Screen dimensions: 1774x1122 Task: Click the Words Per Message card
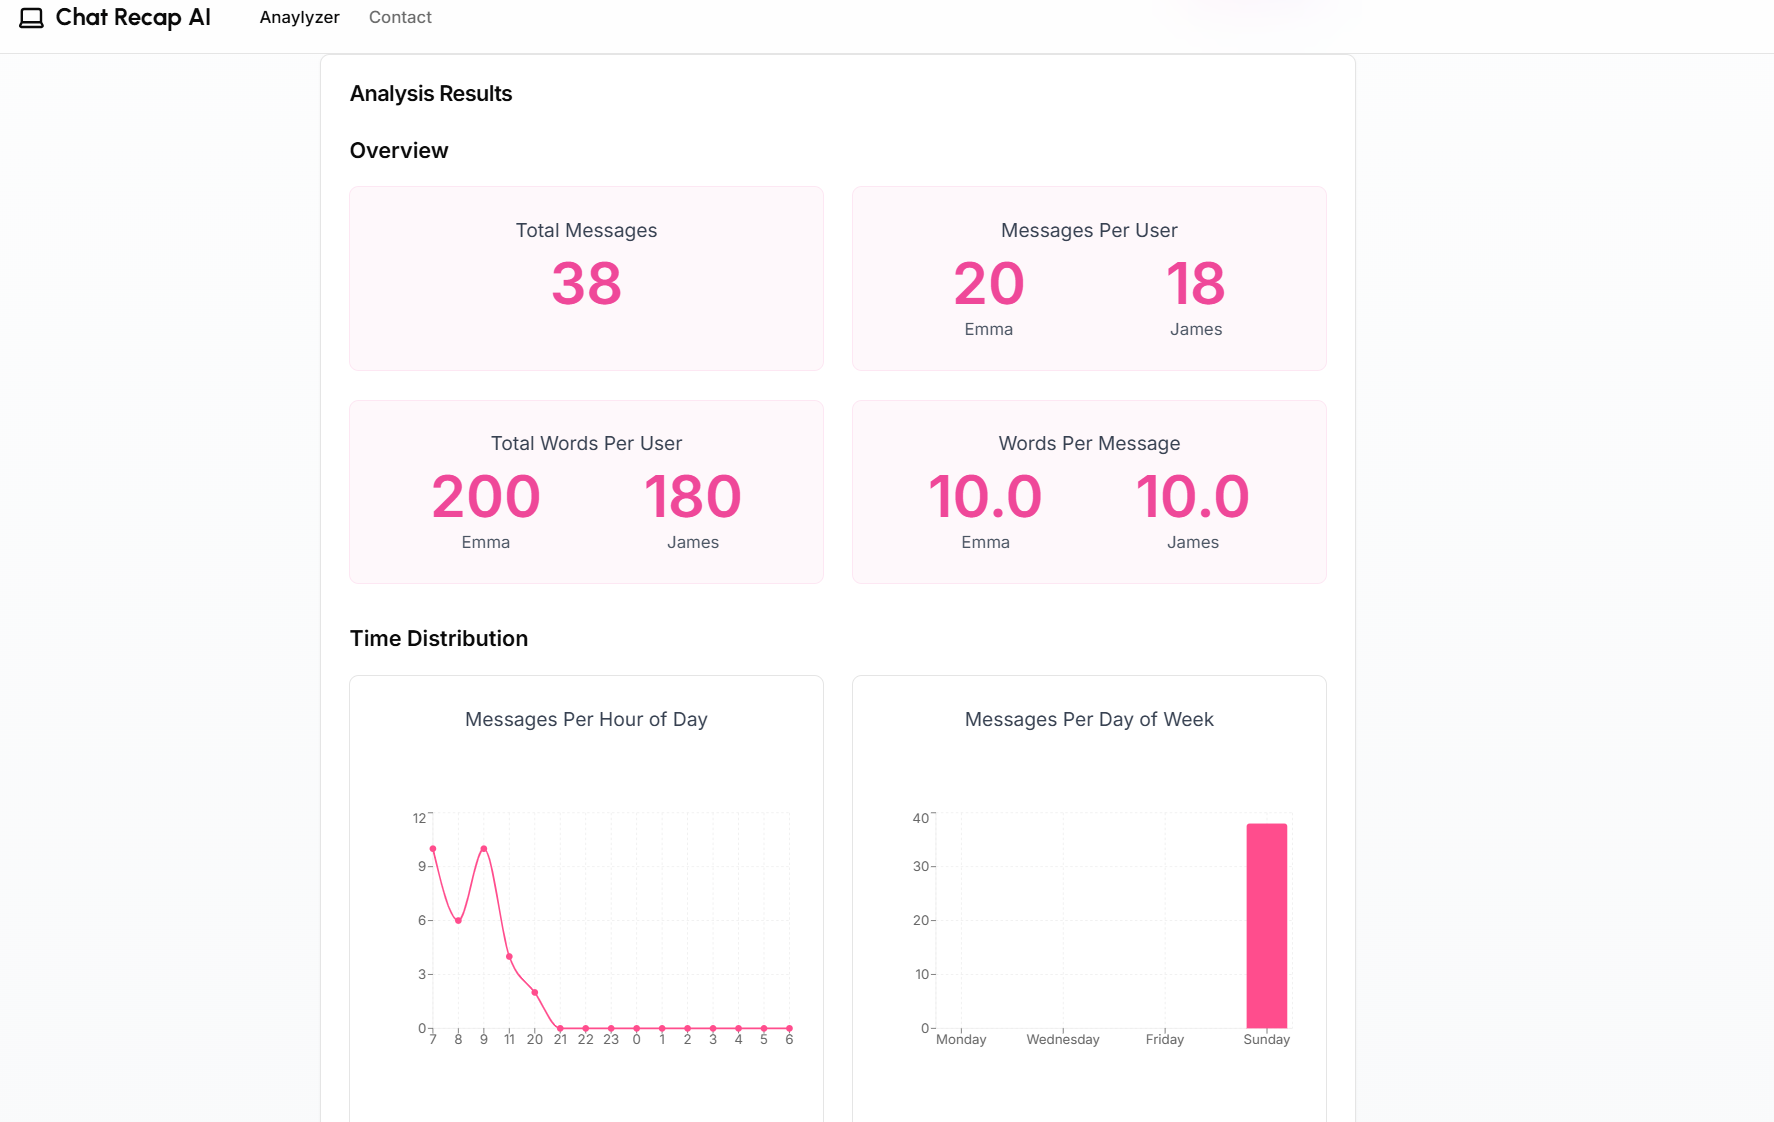[1089, 491]
